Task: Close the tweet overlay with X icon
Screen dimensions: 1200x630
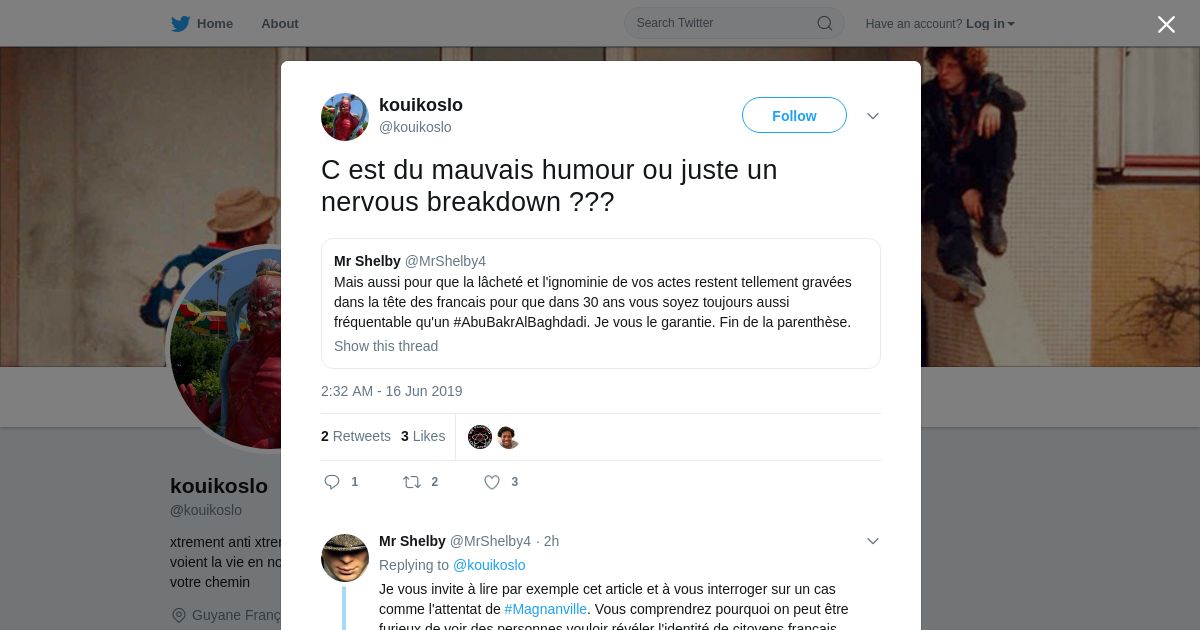Action: pyautogui.click(x=1166, y=24)
